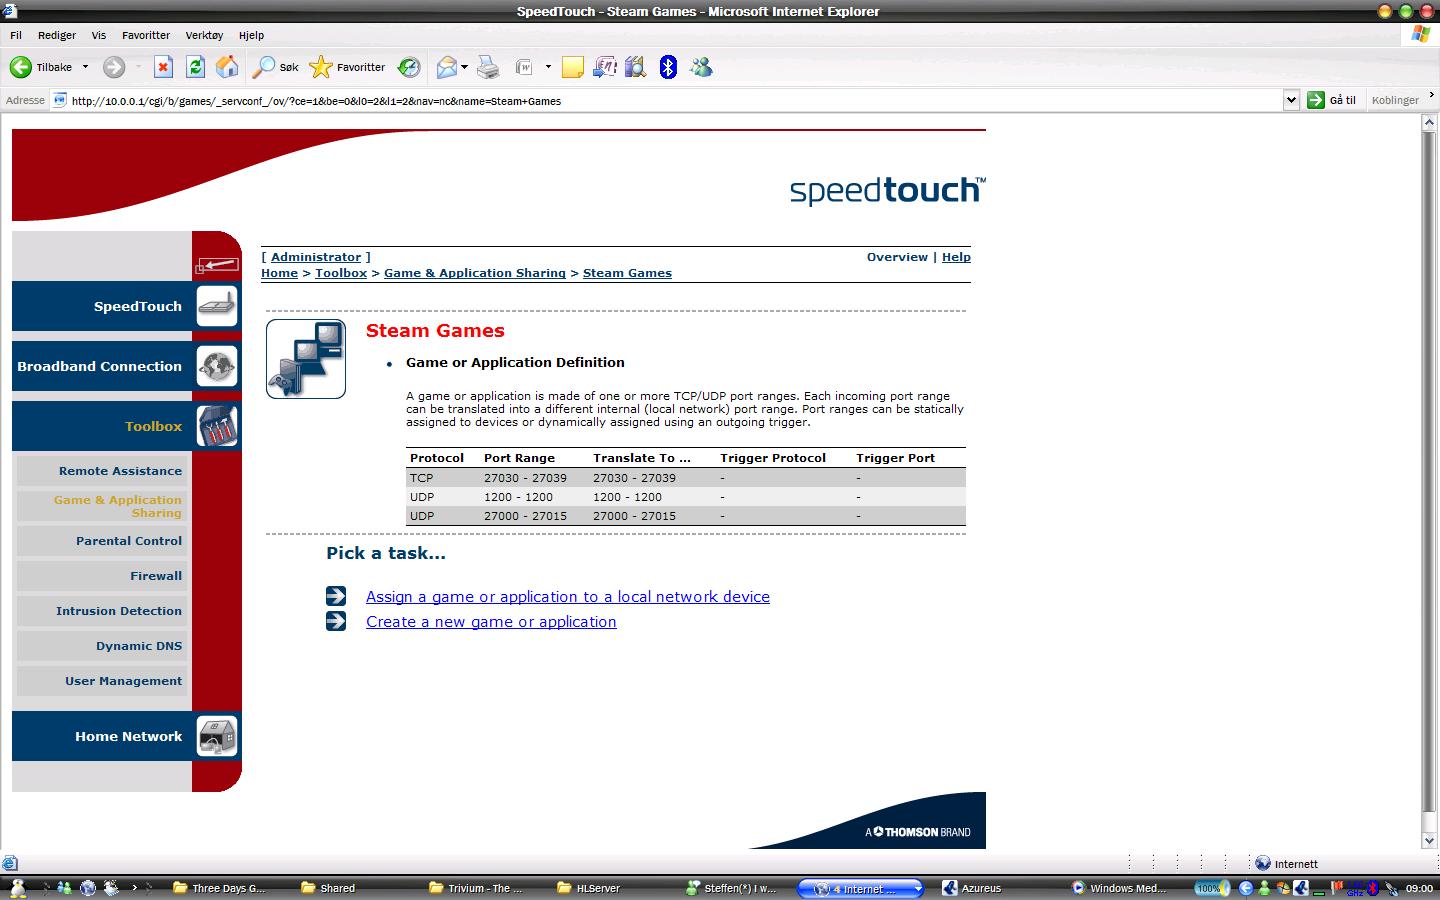Open the Tilbake history dropdown arrow
1440x900 pixels.
[x=85, y=67]
